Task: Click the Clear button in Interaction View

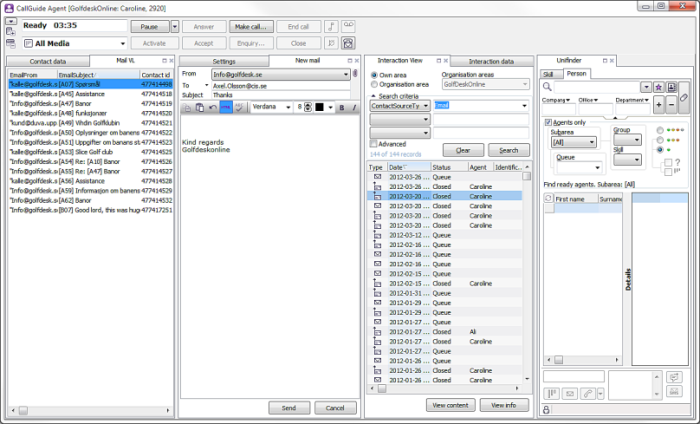Action: (x=463, y=150)
